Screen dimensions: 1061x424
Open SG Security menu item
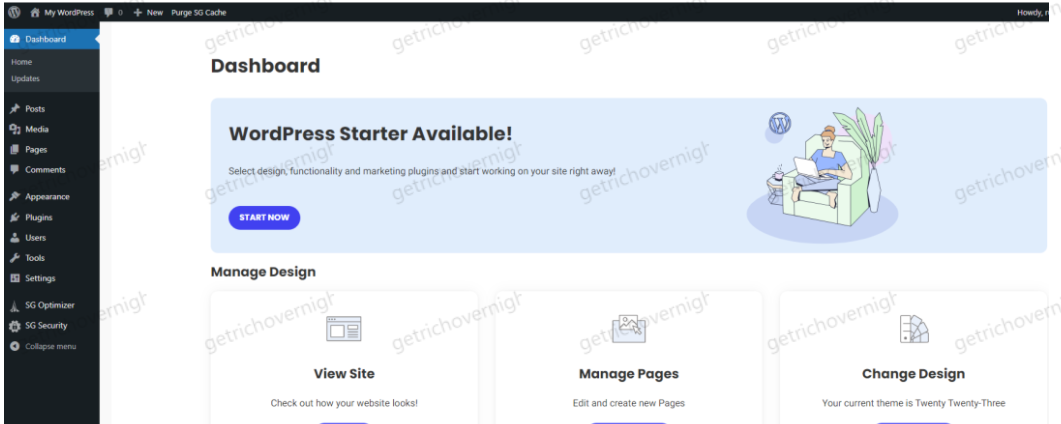(46, 326)
